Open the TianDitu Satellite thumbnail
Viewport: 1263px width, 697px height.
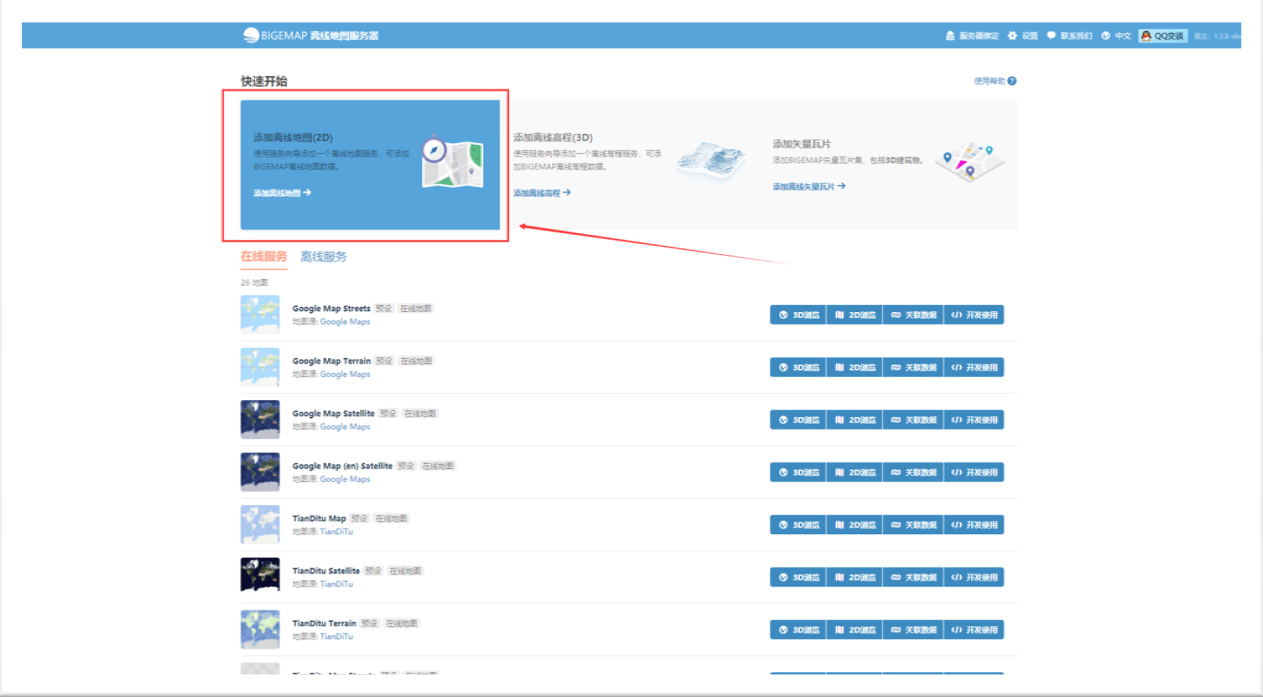point(260,577)
